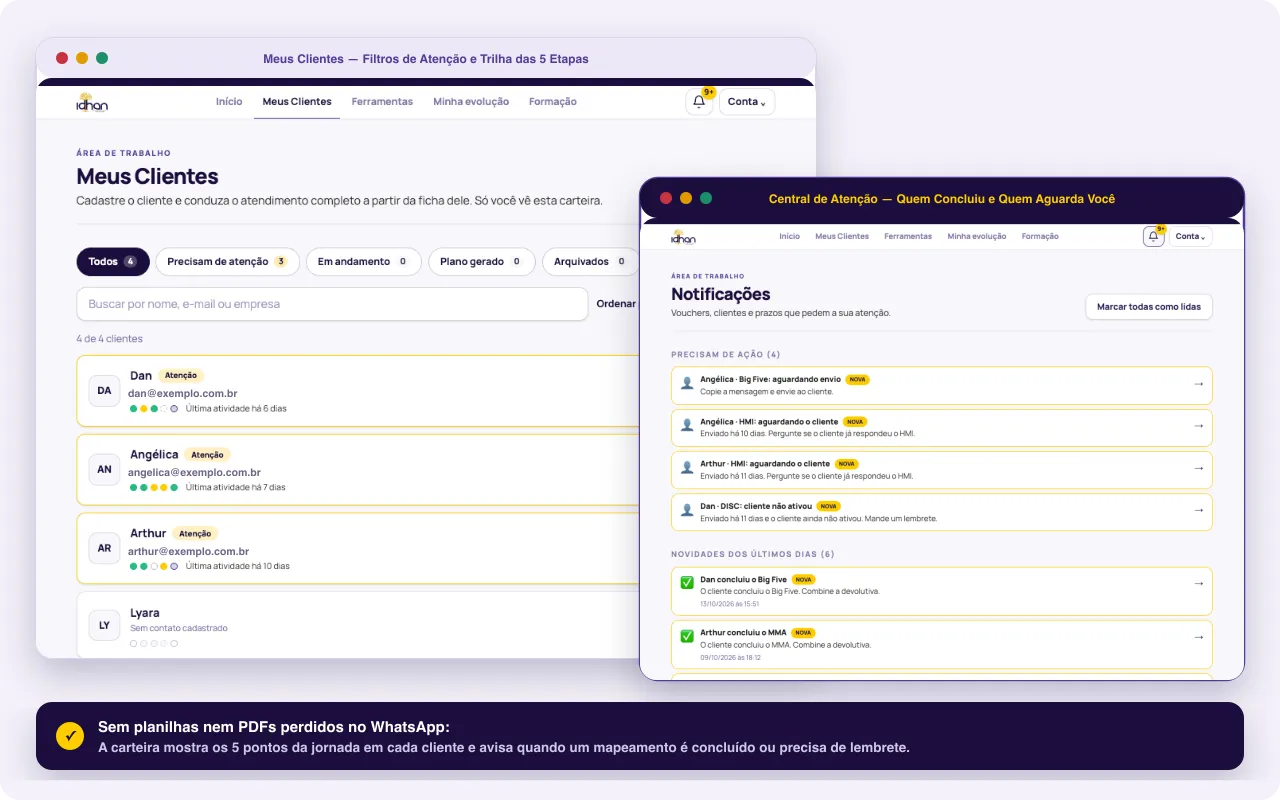Show Em andamento clients

364,262
